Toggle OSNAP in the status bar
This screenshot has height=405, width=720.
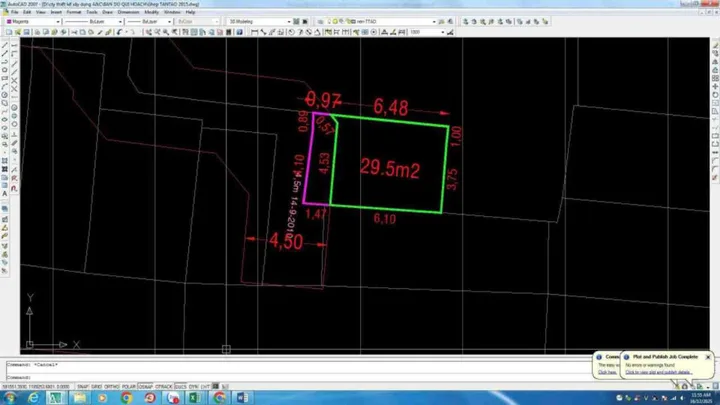click(145, 387)
